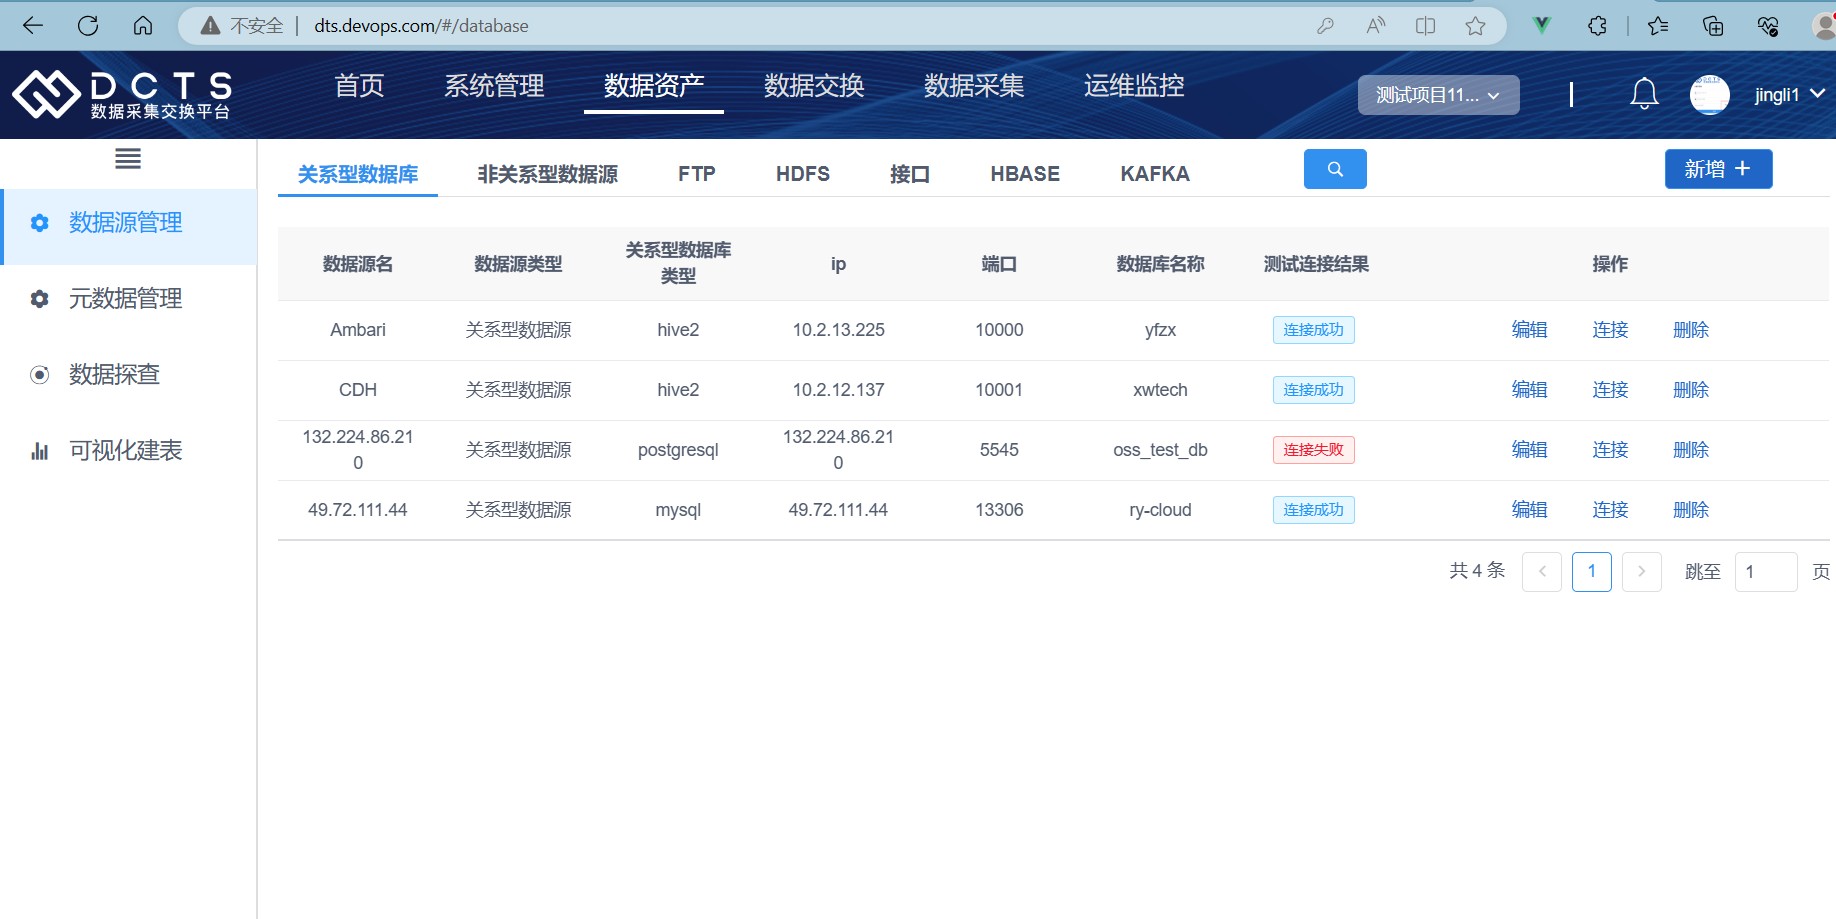Open the 测试项目11 project dropdown
Viewport: 1836px width, 919px height.
pyautogui.click(x=1438, y=95)
